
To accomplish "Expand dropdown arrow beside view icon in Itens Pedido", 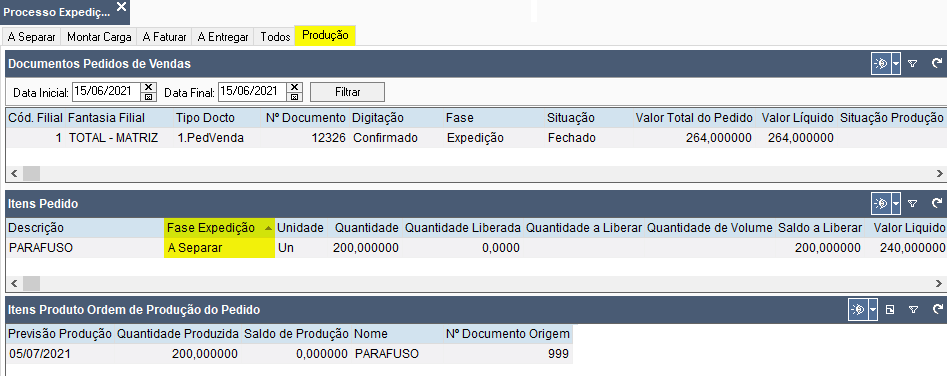I will pyautogui.click(x=896, y=203).
